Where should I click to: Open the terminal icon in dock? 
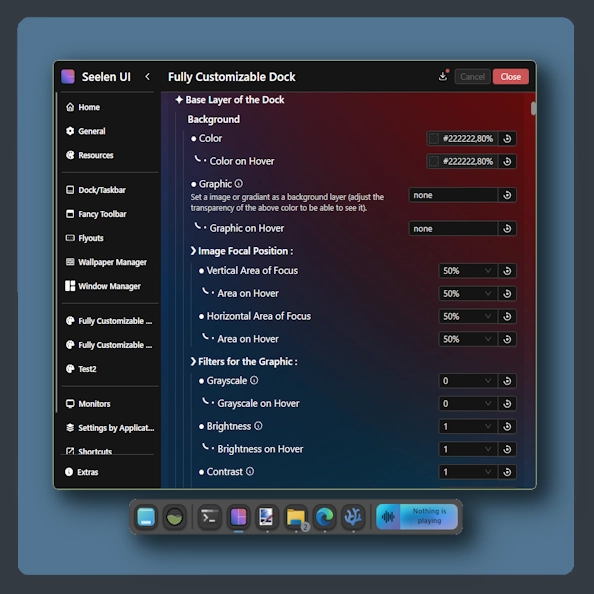209,517
